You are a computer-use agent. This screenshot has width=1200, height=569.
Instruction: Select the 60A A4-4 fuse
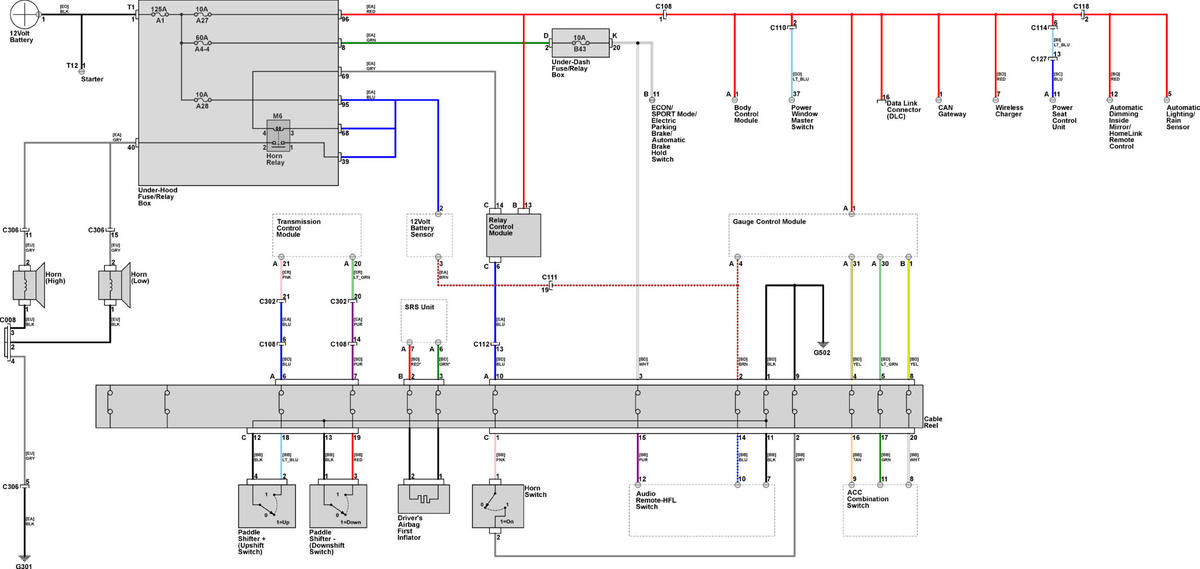pos(202,44)
